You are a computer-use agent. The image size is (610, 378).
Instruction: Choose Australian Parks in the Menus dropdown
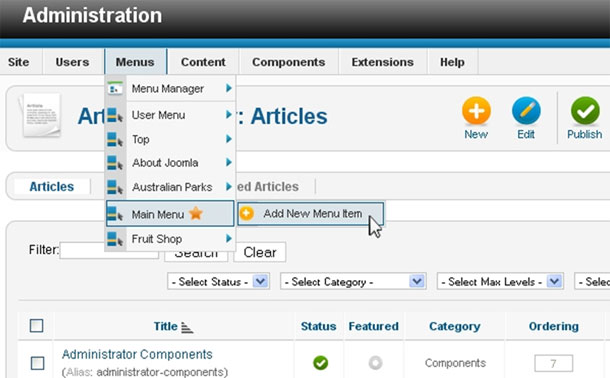pos(170,187)
